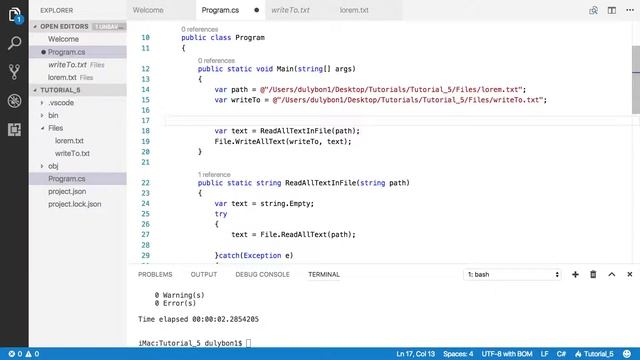The width and height of the screenshot is (640, 360).
Task: Expand the .vscode folder
Action: pos(61,103)
